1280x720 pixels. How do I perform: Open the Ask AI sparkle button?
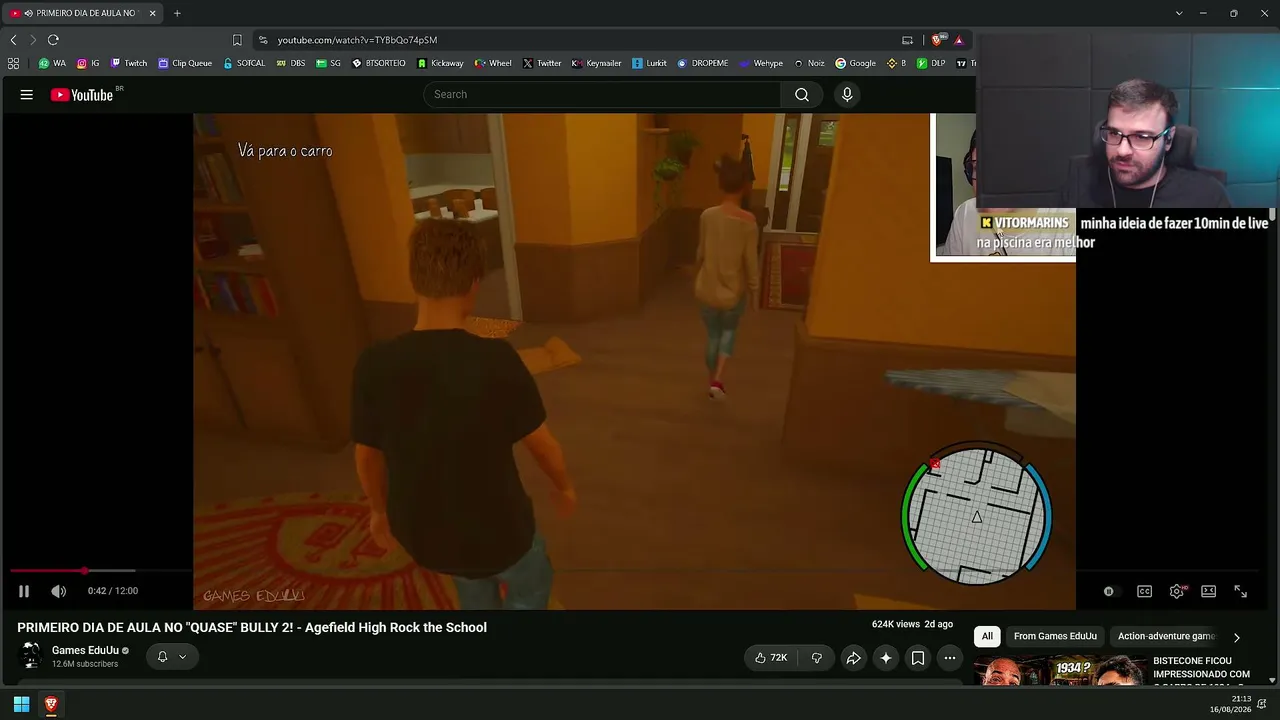[x=885, y=658]
